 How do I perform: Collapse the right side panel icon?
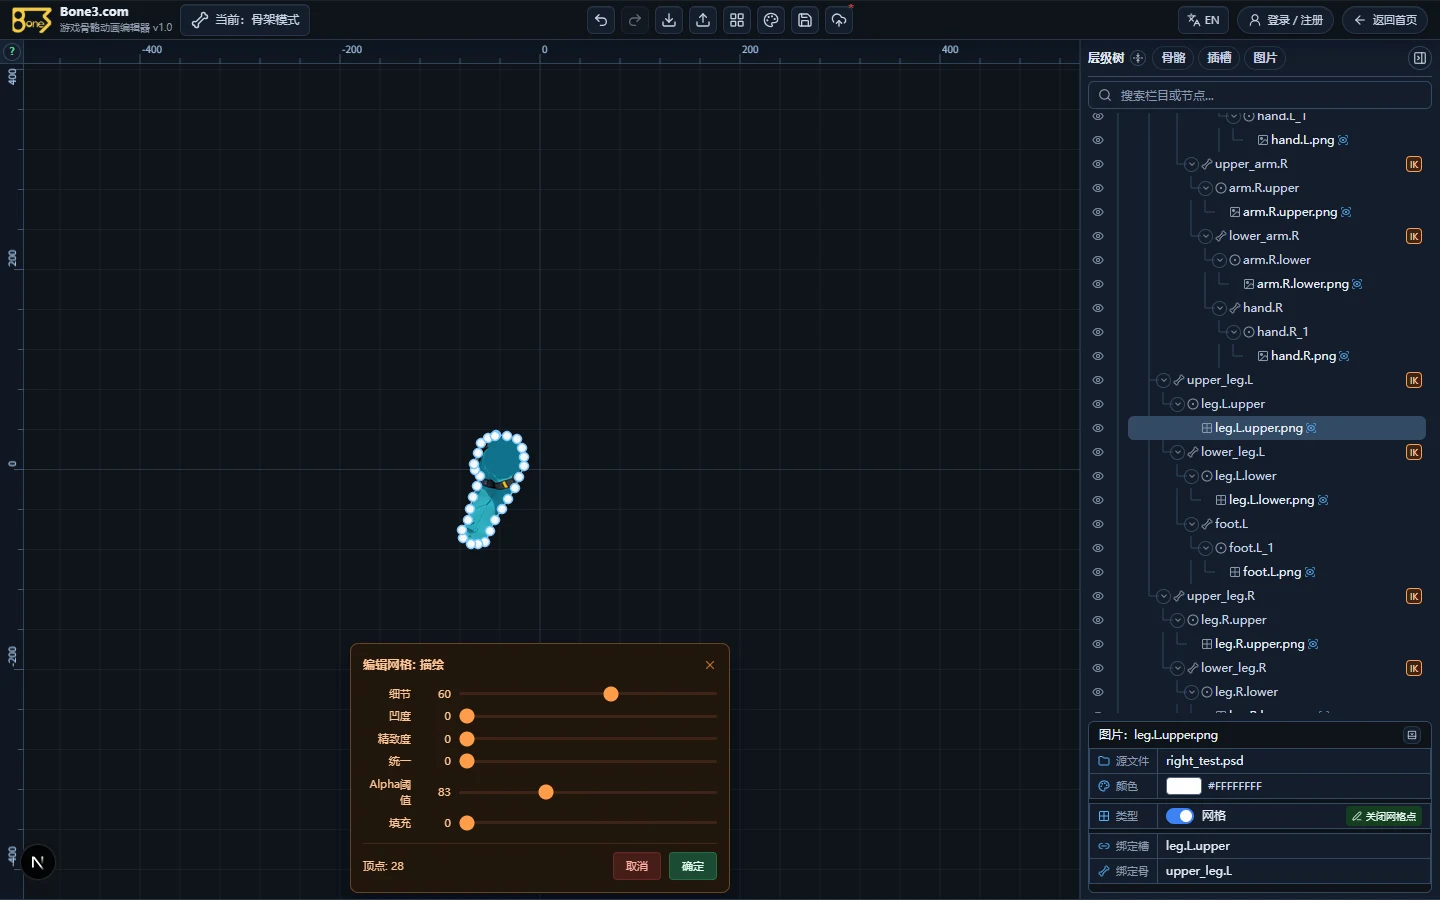(x=1419, y=58)
